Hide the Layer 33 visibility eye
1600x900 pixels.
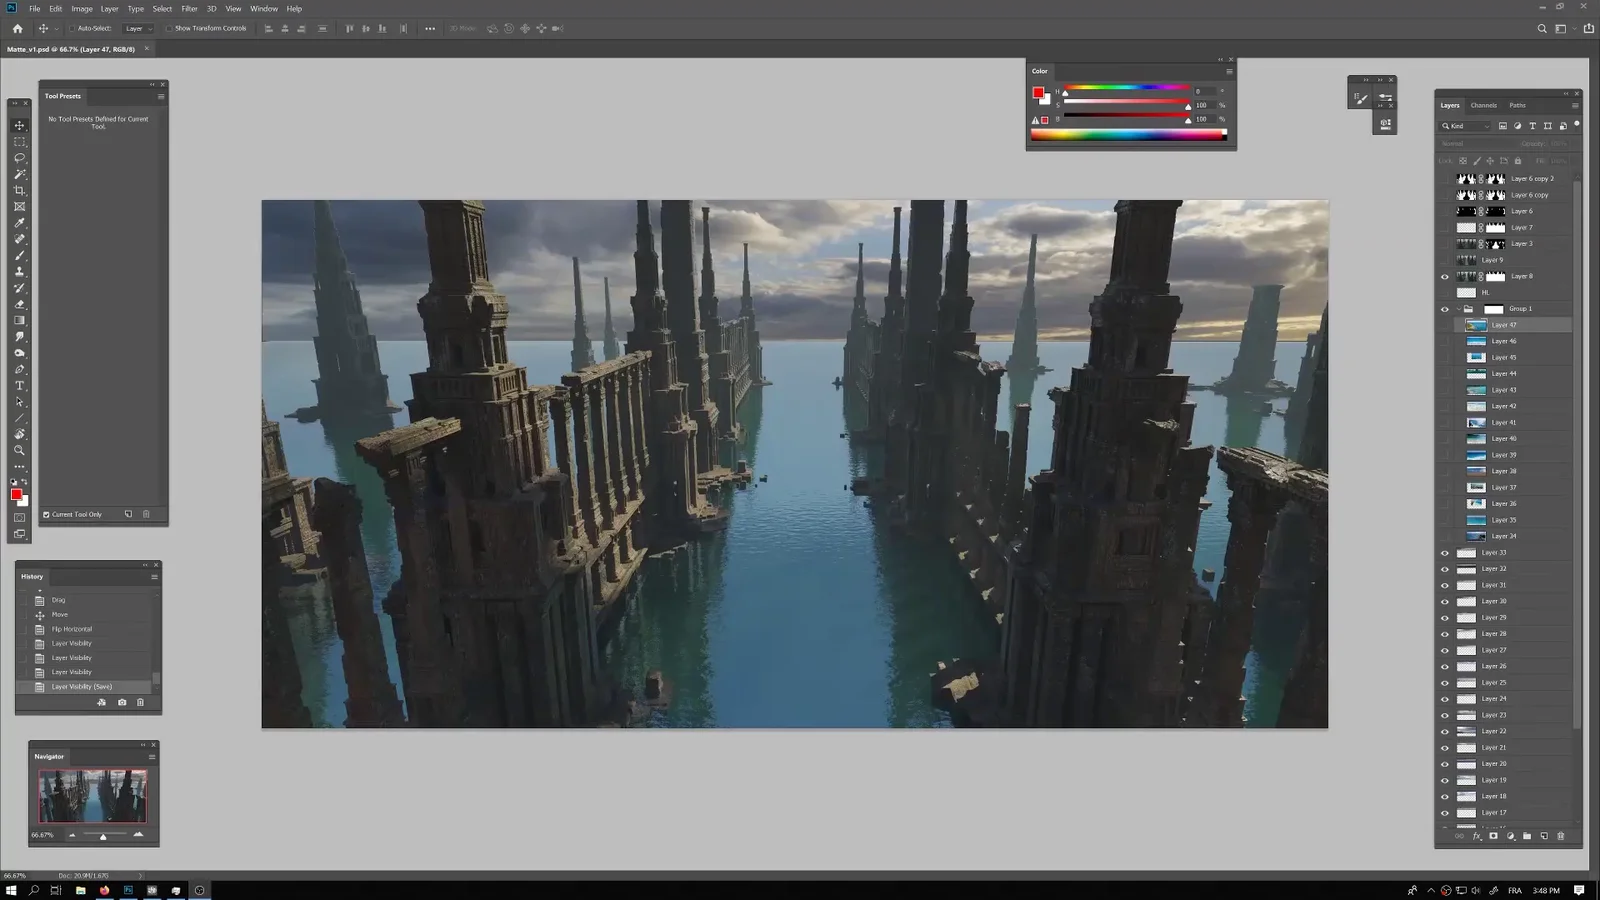point(1444,552)
